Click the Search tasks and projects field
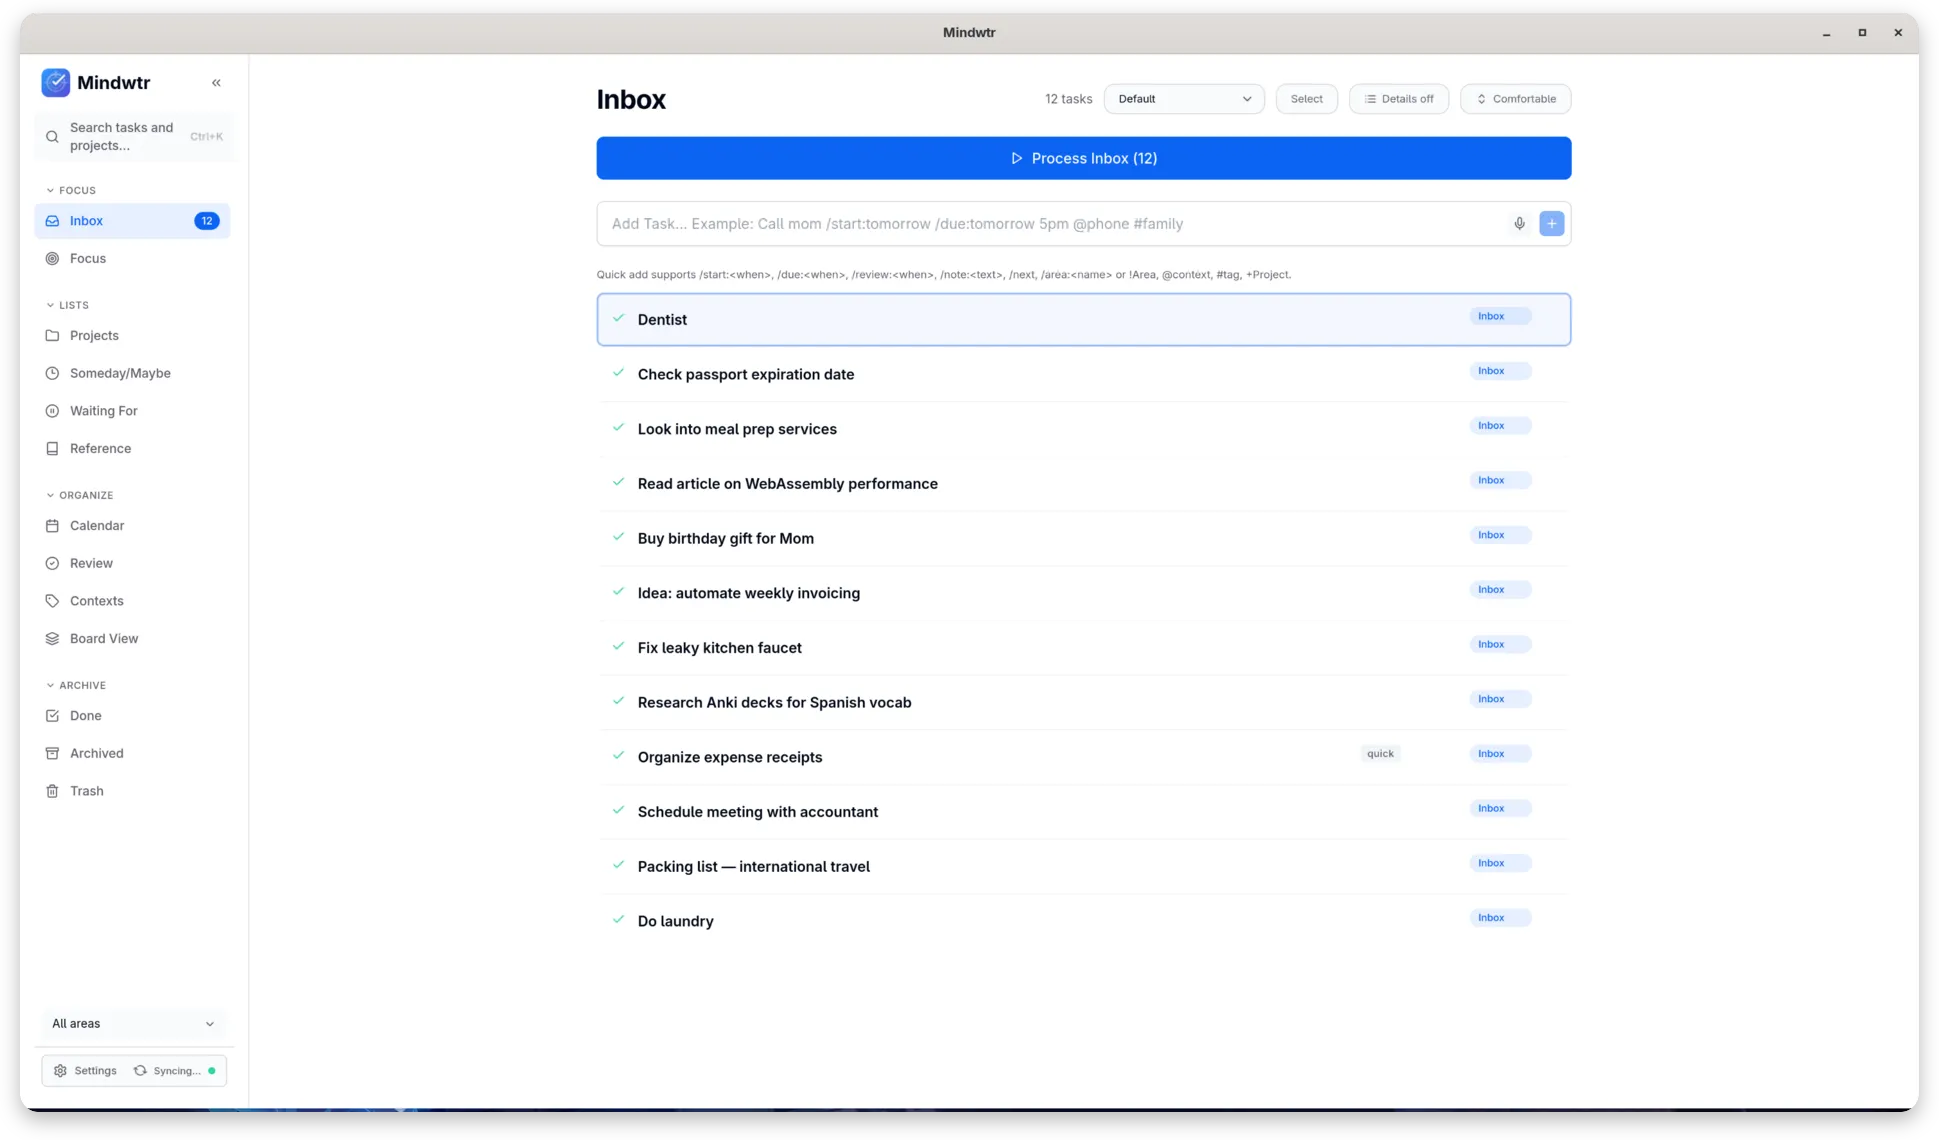 (134, 137)
